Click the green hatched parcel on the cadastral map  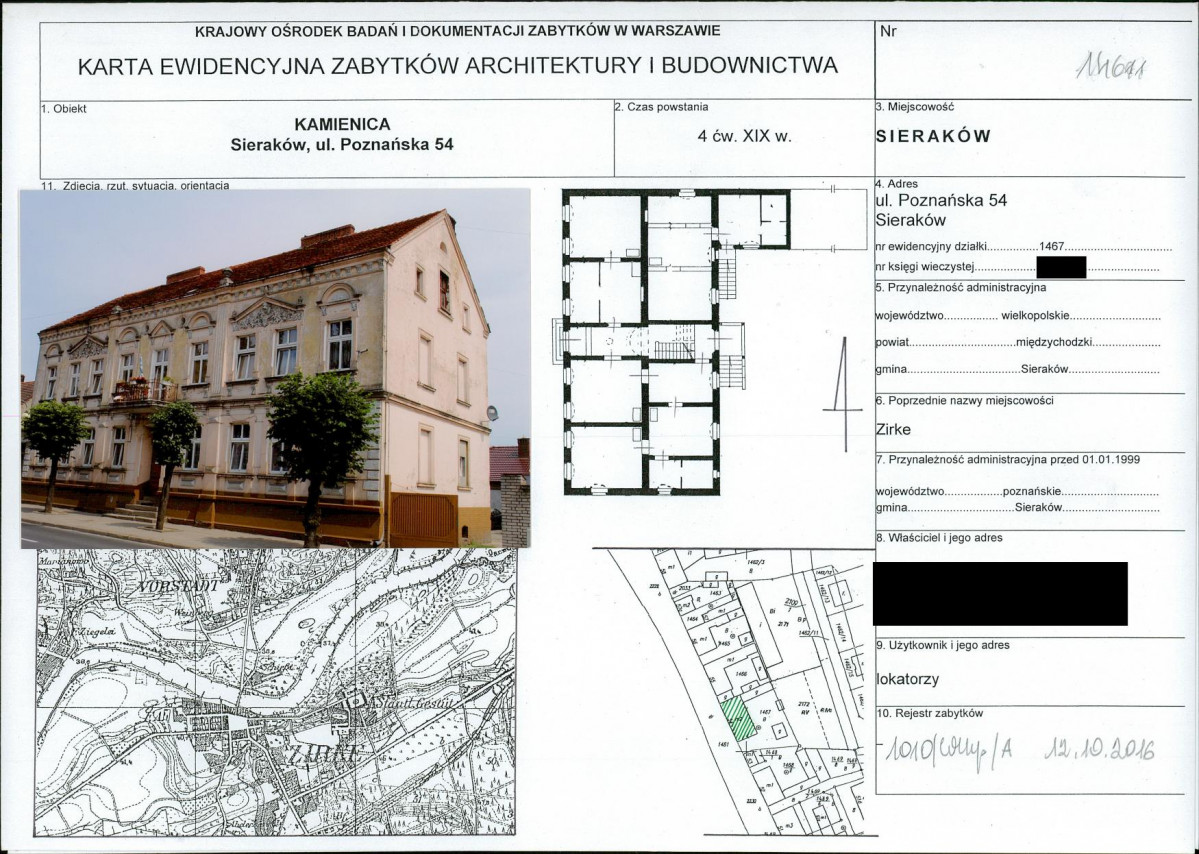739,718
